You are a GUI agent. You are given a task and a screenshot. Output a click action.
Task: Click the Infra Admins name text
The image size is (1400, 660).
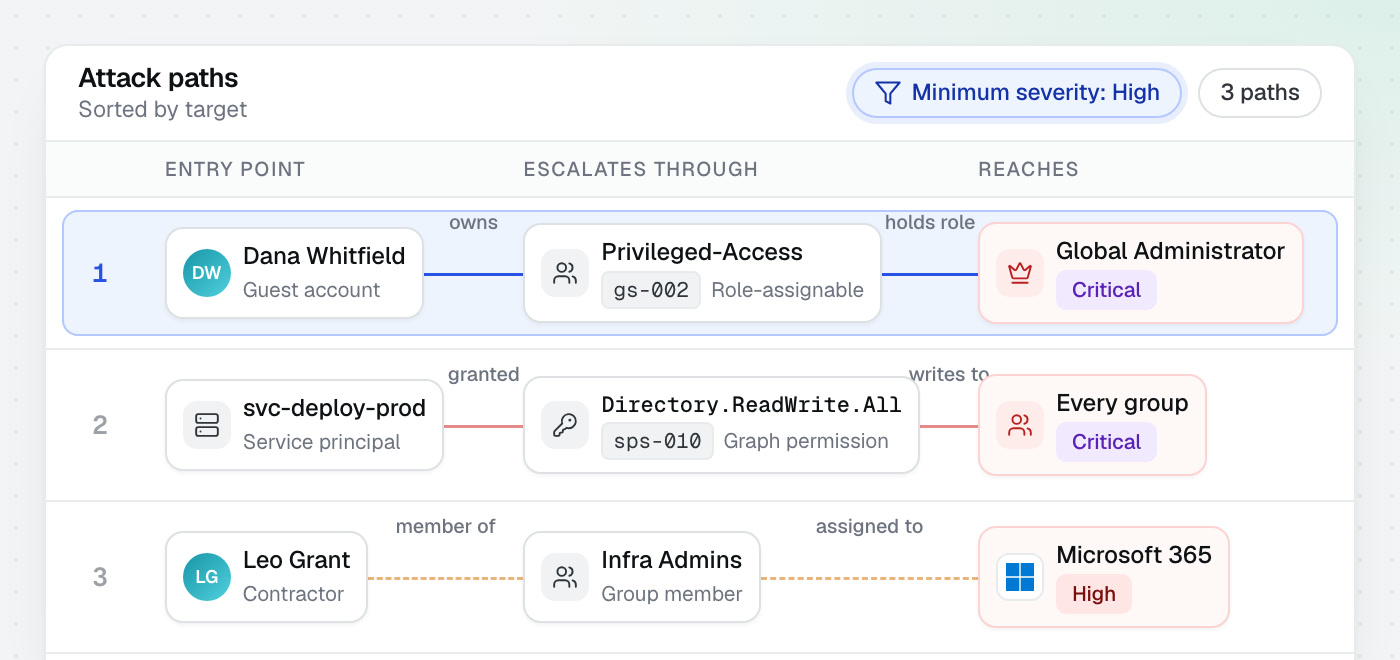(x=672, y=560)
